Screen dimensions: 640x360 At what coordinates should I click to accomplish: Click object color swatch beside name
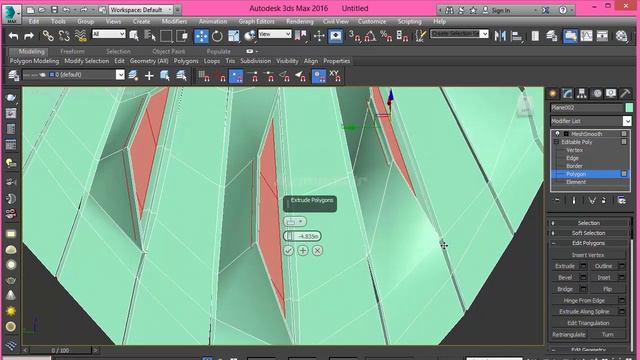click(x=629, y=108)
